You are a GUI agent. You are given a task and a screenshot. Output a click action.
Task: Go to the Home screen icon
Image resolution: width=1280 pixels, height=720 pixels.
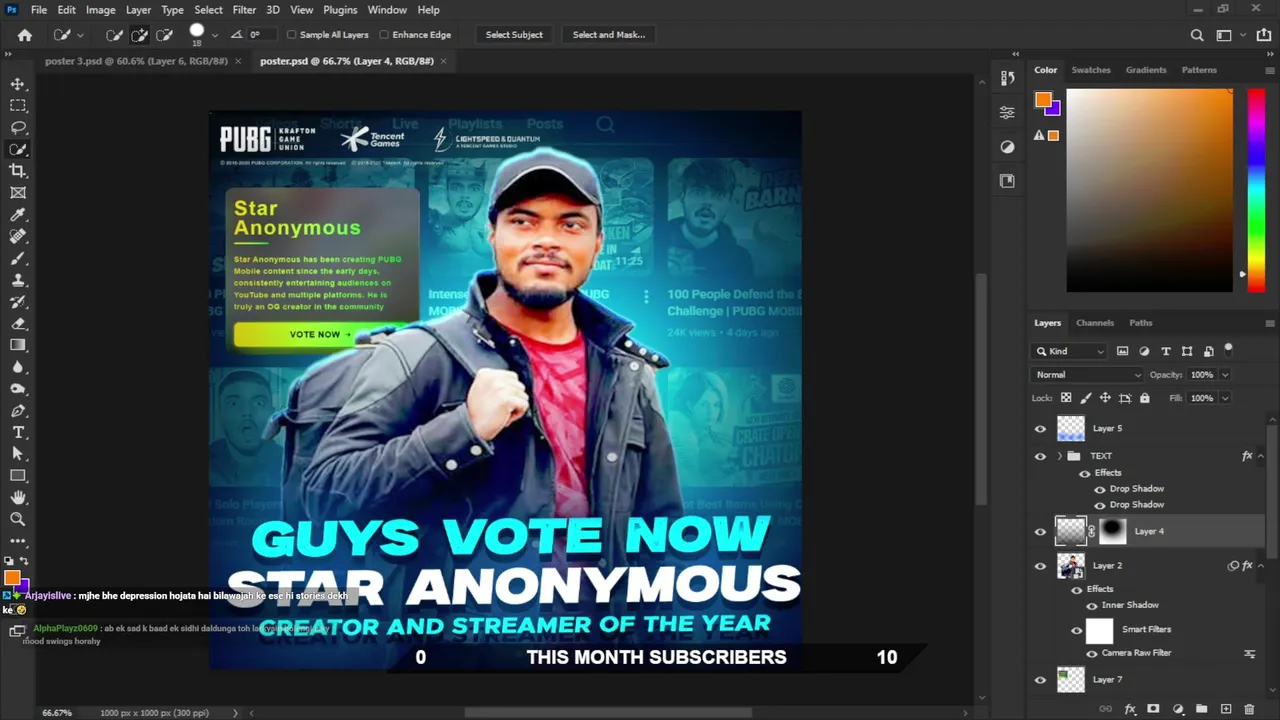(x=25, y=35)
